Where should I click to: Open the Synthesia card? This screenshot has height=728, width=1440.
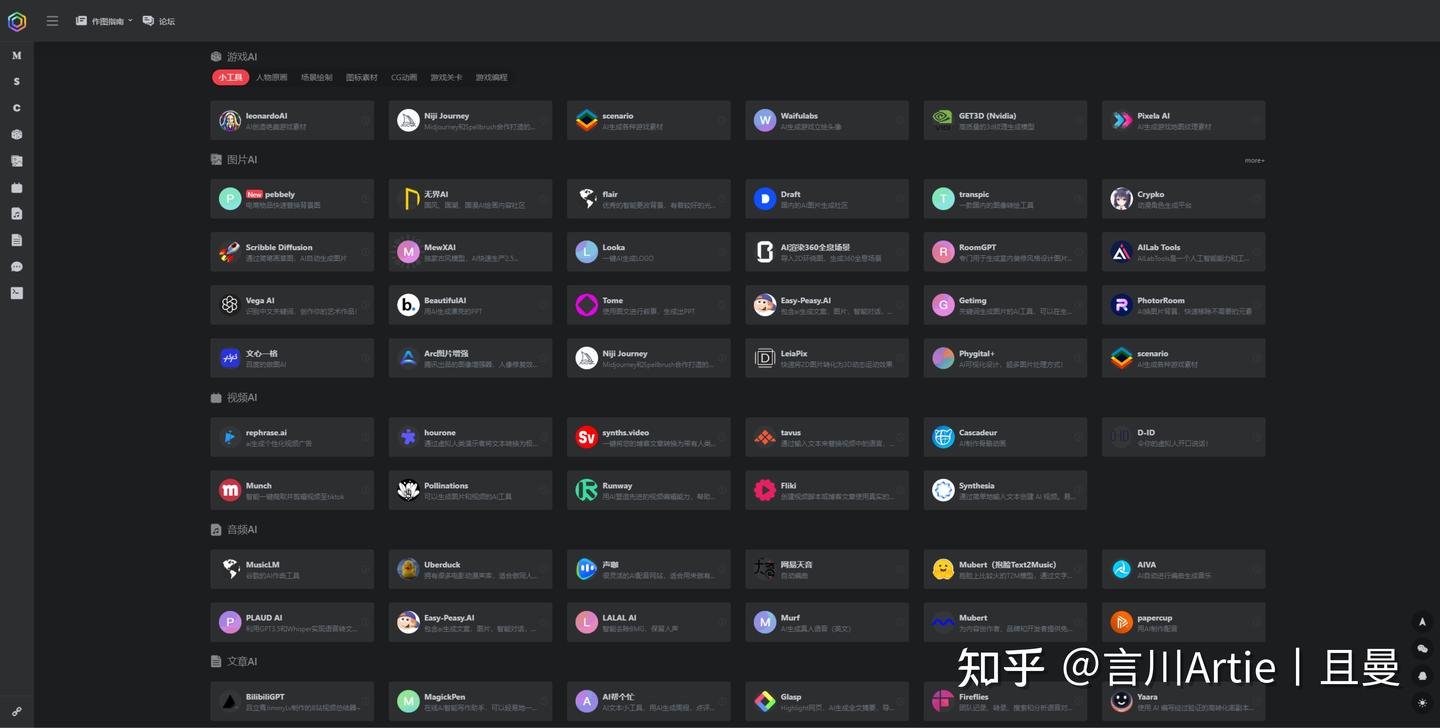click(x=1005, y=490)
